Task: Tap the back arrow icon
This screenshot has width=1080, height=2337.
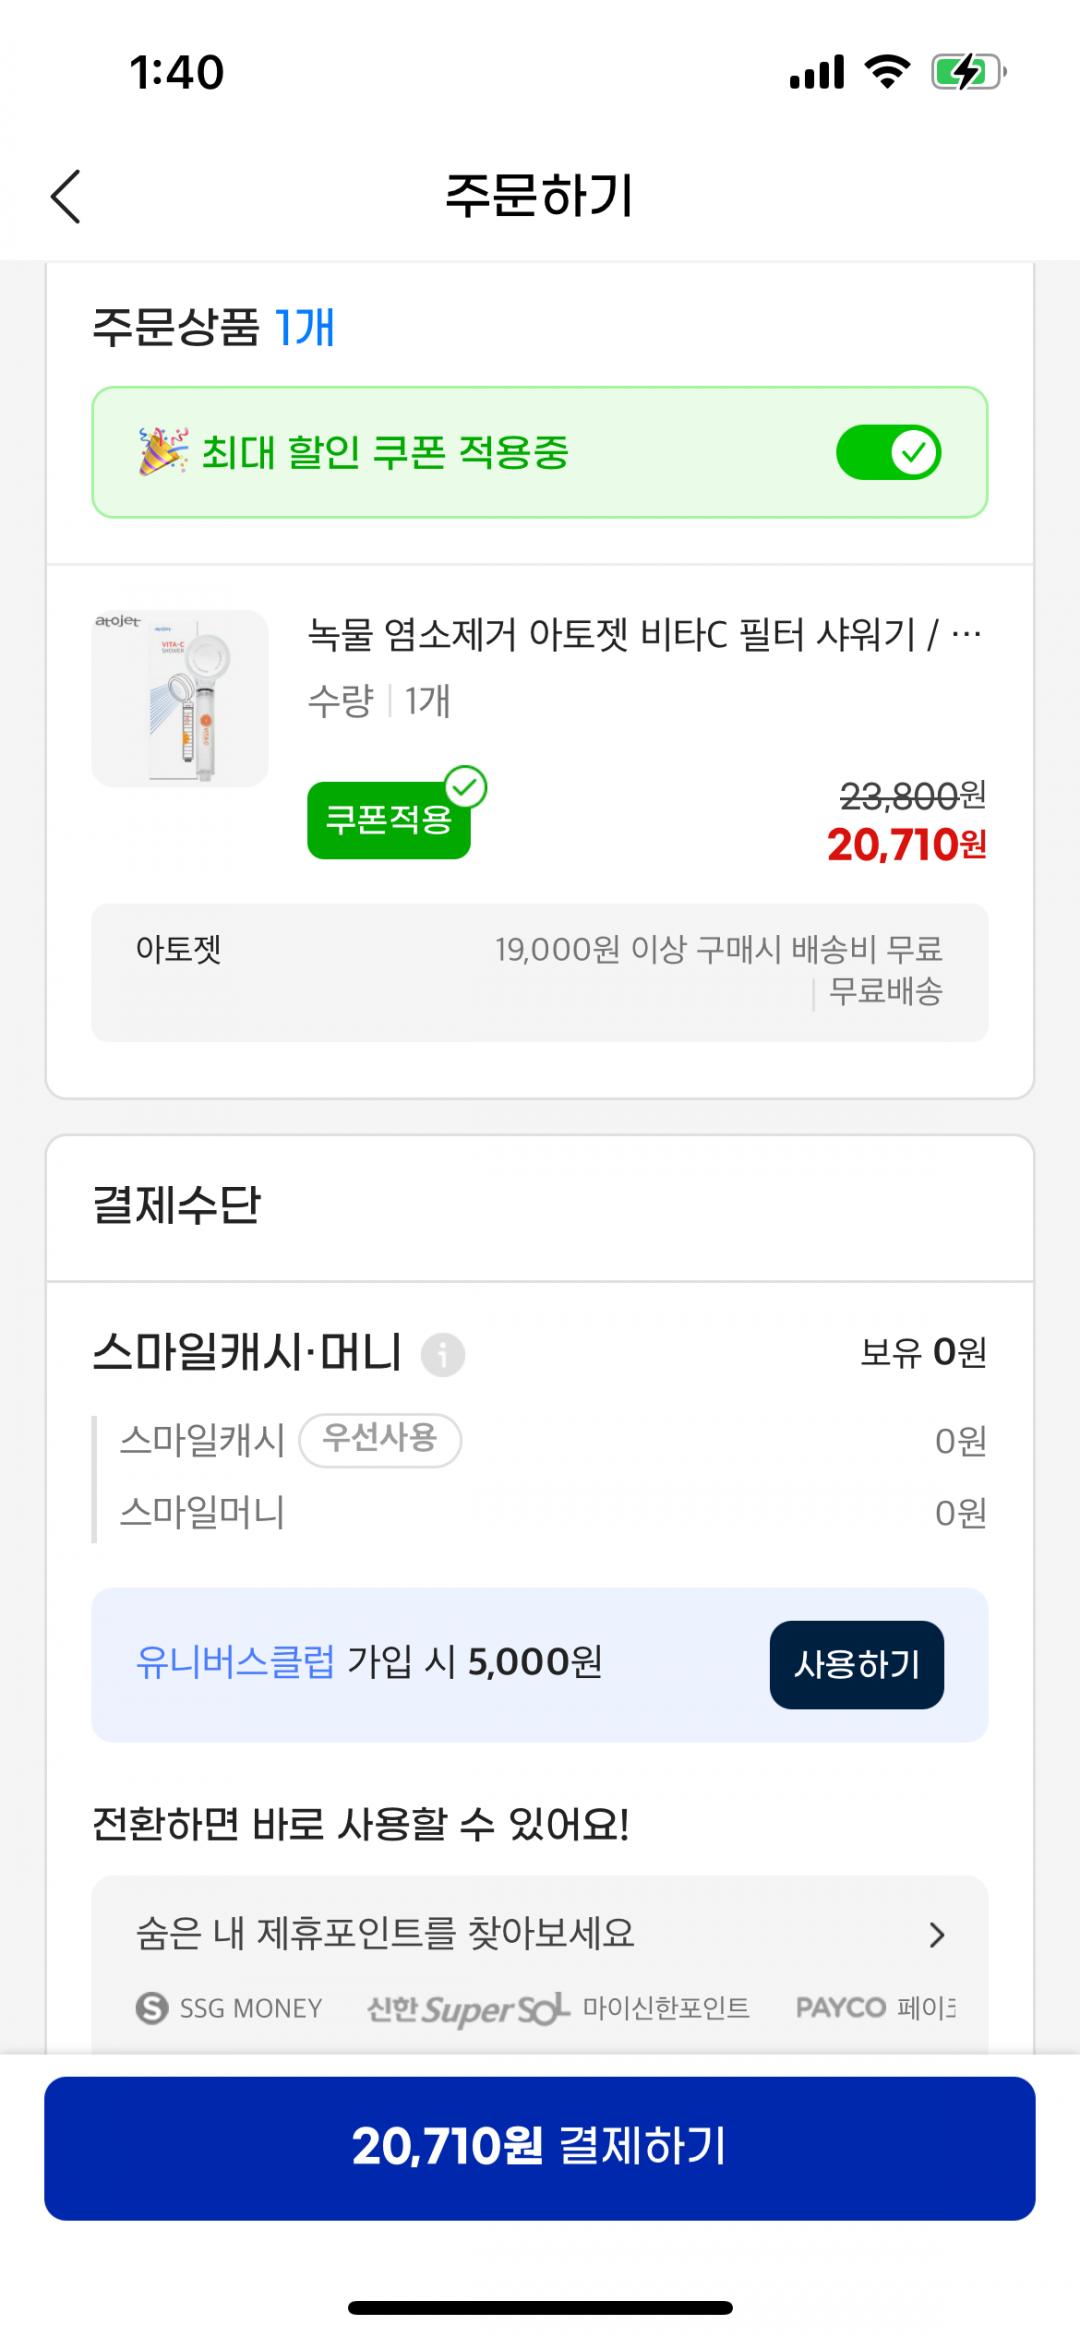Action: tap(66, 196)
